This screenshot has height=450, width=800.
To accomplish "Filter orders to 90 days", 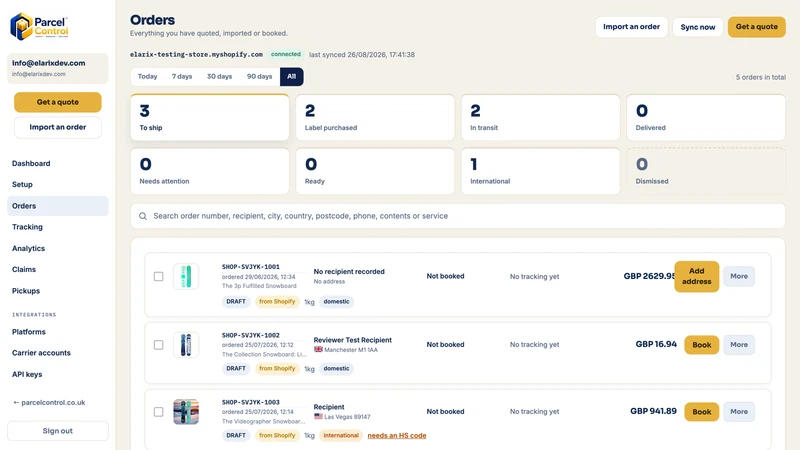I will (259, 77).
